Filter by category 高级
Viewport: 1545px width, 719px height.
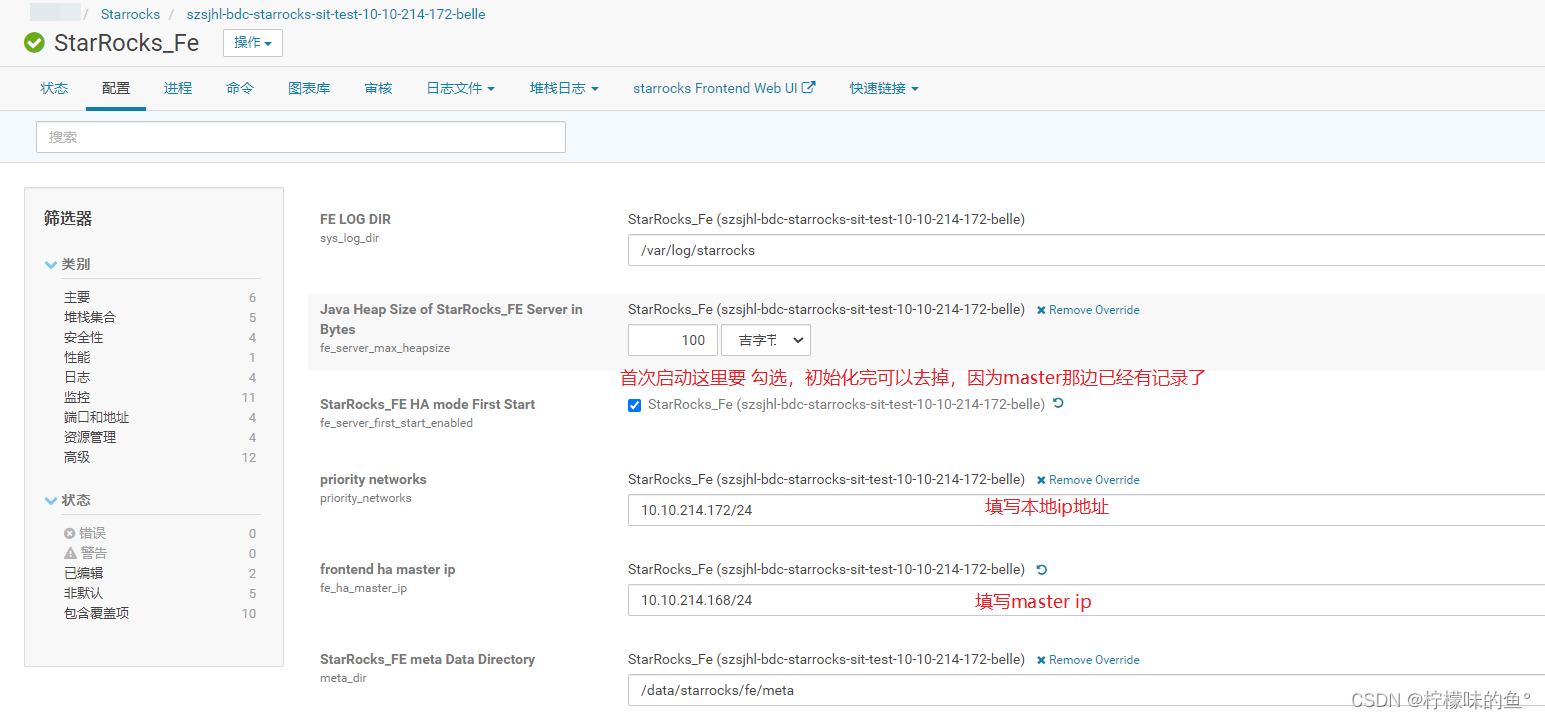tap(77, 457)
